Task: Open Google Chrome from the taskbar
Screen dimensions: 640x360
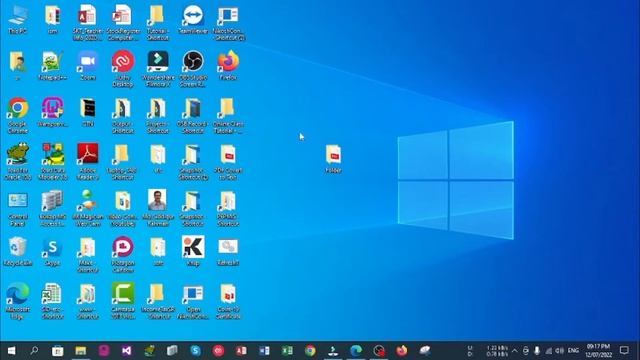Action: [310, 350]
